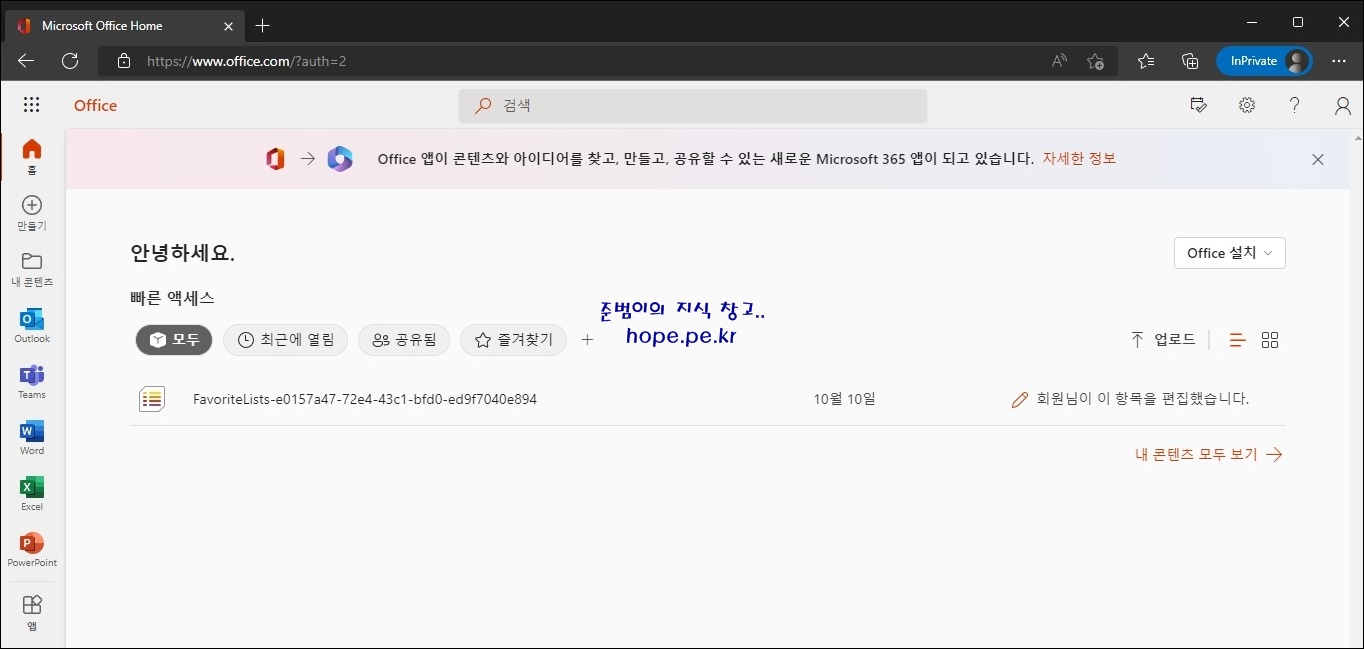Go to Home in the Office sidebar
This screenshot has width=1364, height=649.
(x=32, y=157)
